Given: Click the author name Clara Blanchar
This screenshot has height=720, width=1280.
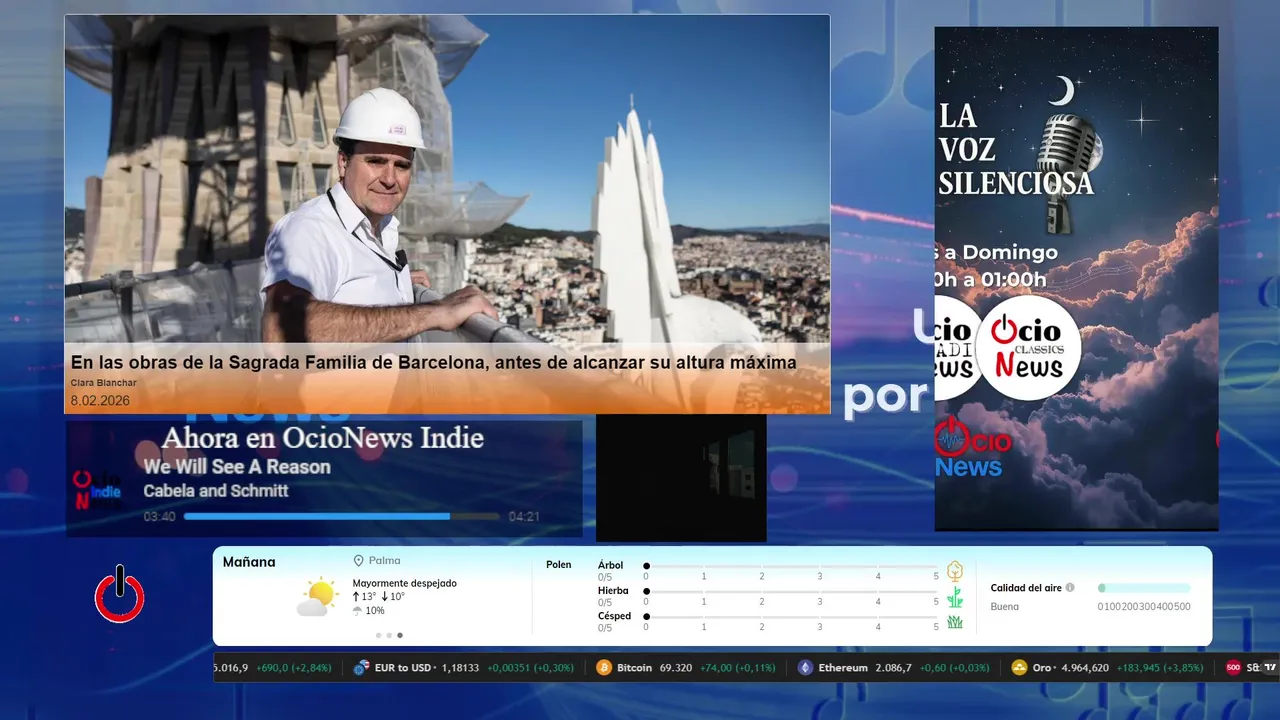Looking at the screenshot, I should [x=104, y=383].
